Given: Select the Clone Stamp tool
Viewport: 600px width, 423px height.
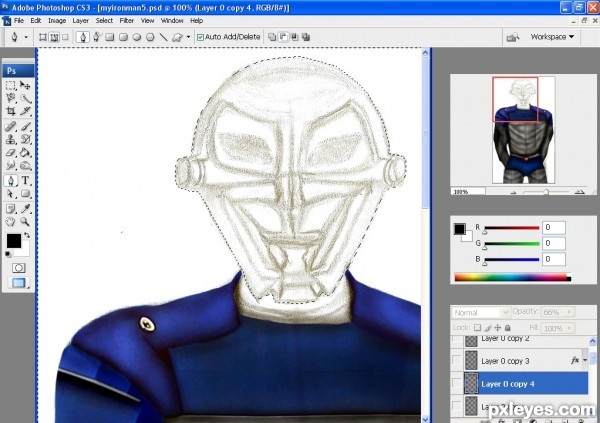Looking at the screenshot, I should tap(11, 139).
